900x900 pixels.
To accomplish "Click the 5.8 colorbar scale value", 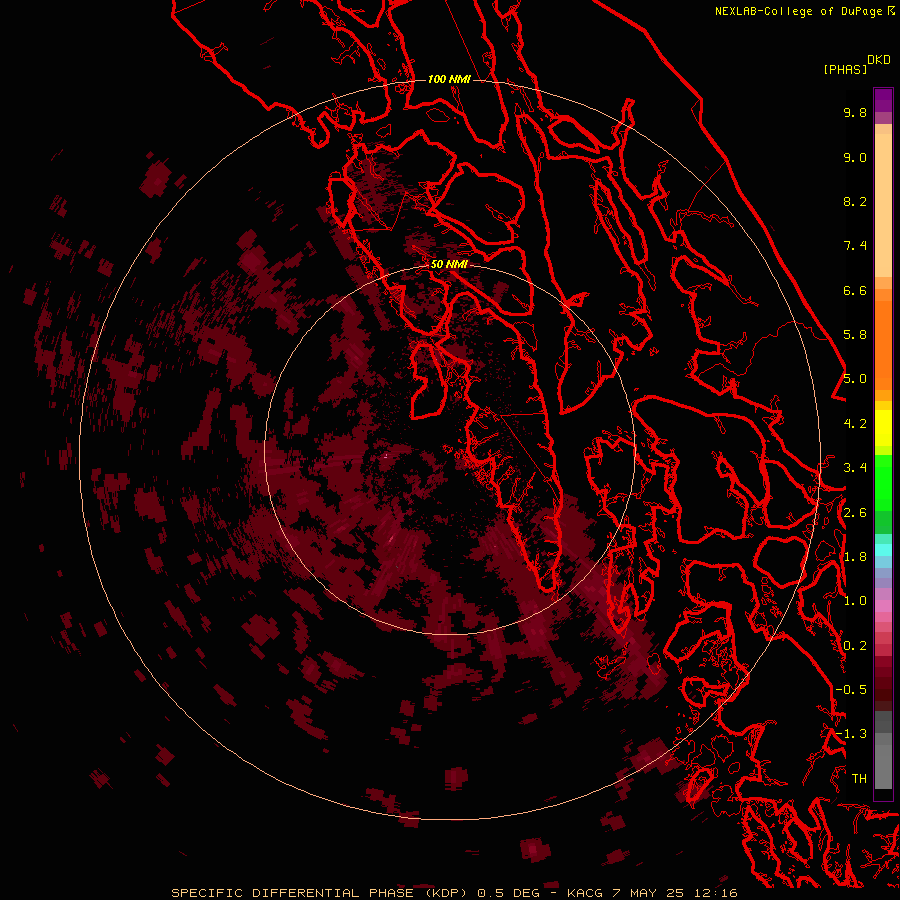I will point(855,335).
